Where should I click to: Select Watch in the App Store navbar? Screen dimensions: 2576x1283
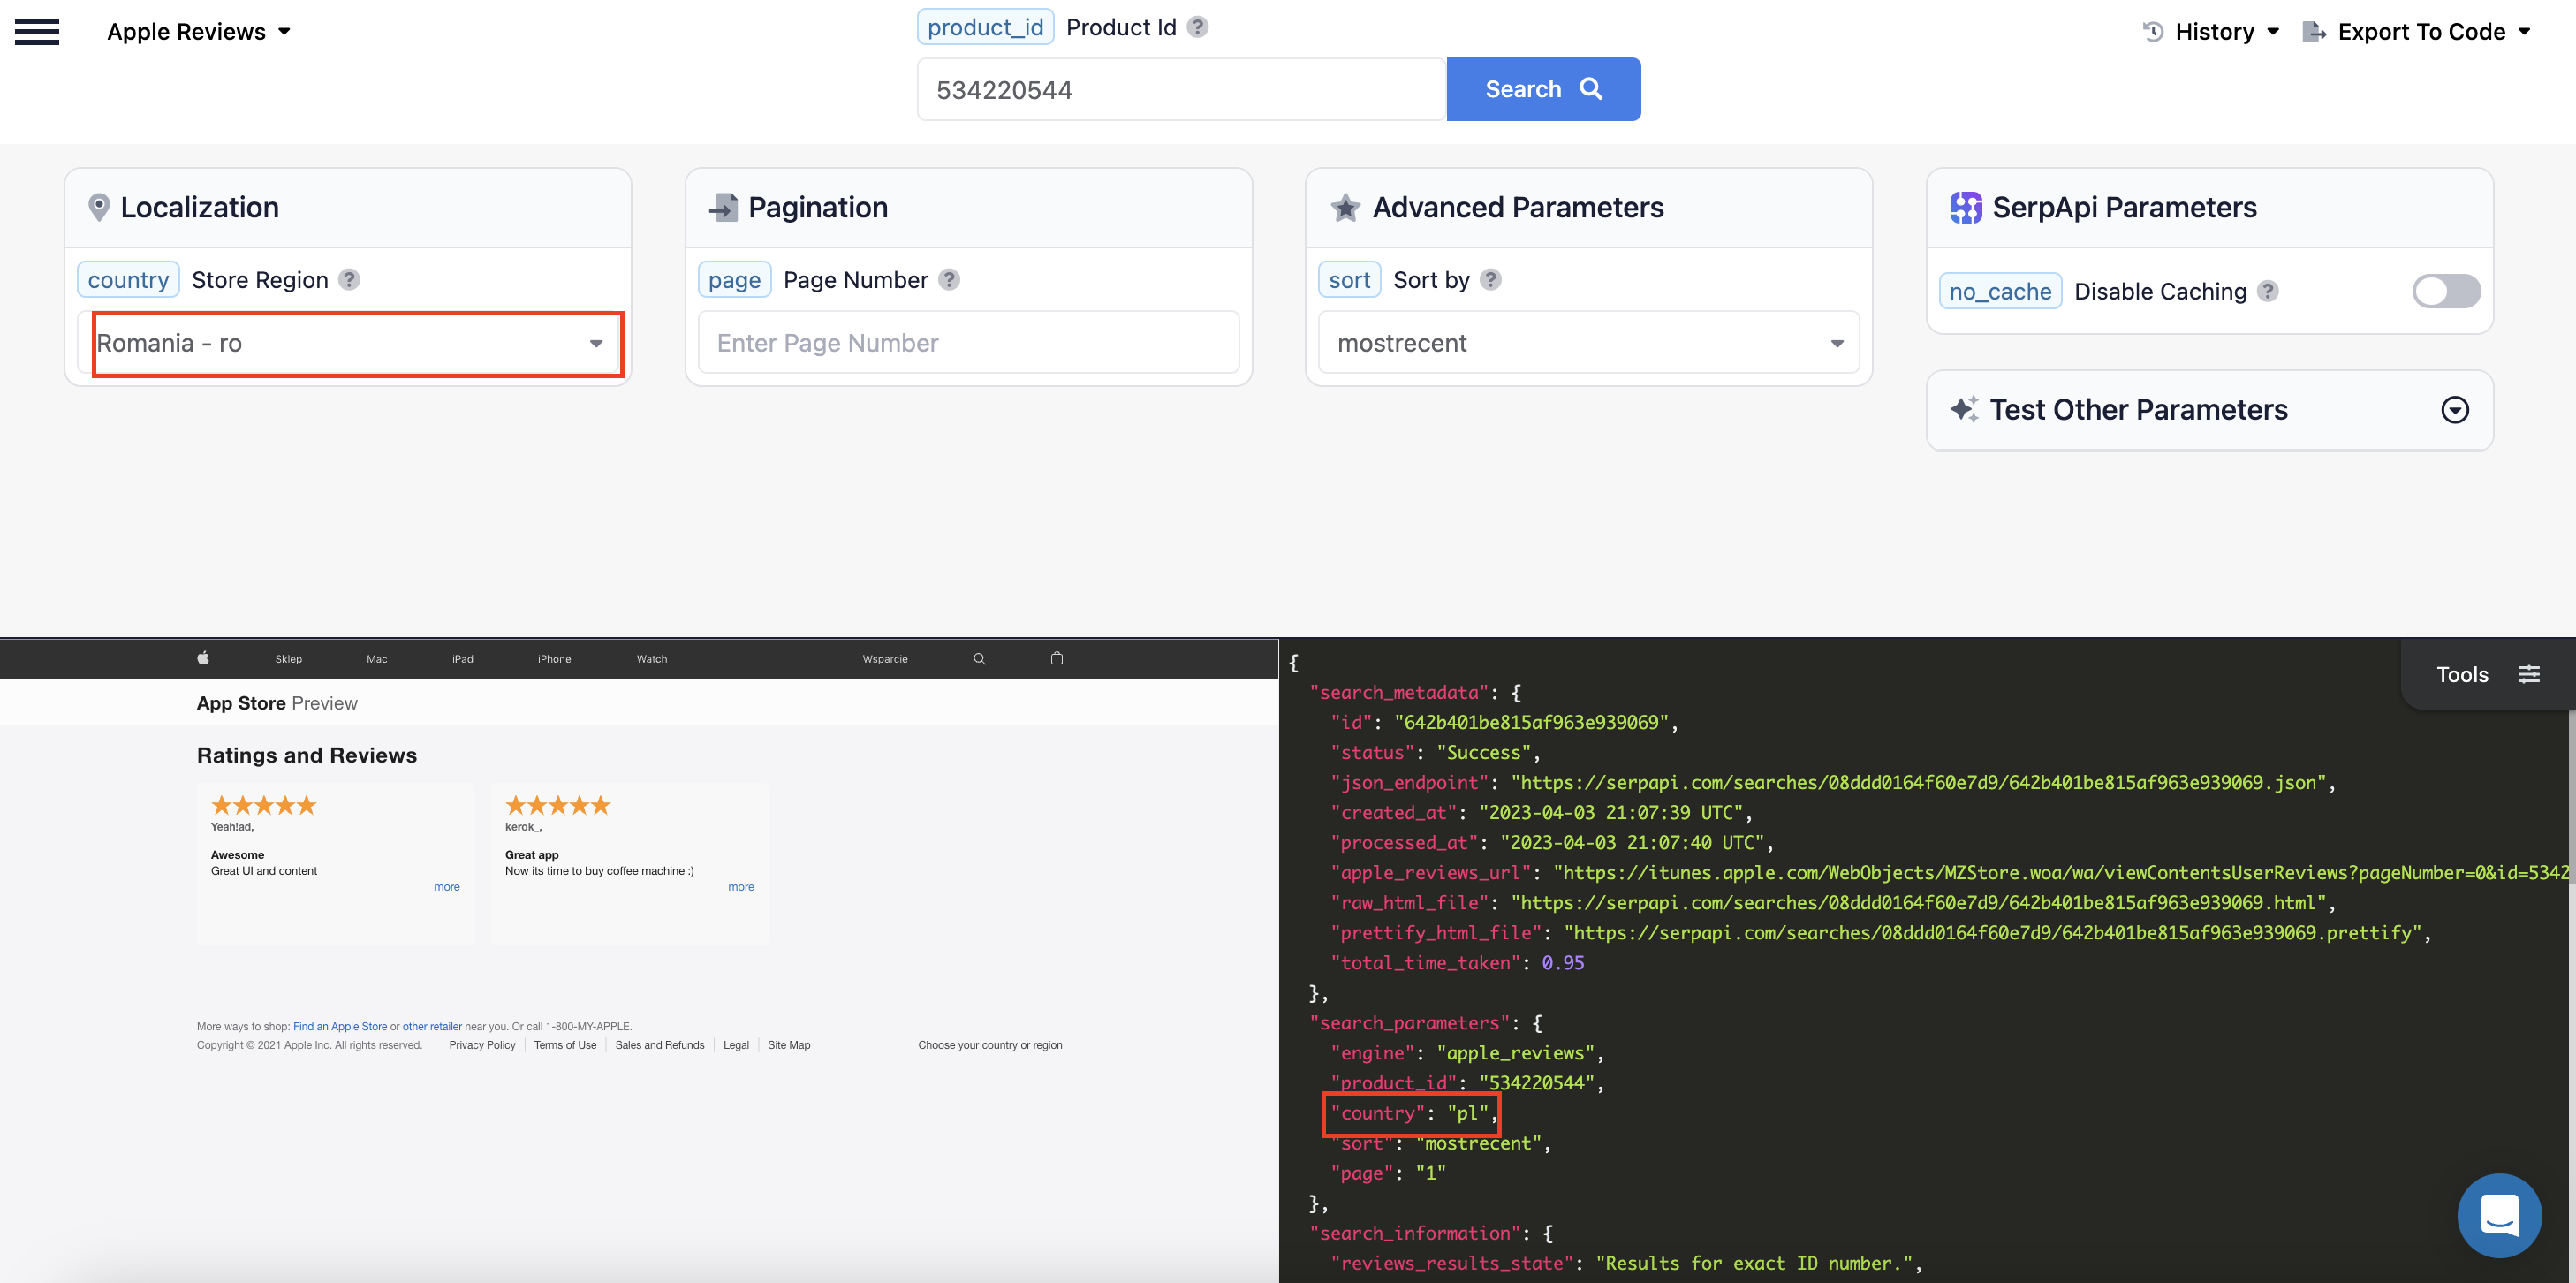click(651, 658)
